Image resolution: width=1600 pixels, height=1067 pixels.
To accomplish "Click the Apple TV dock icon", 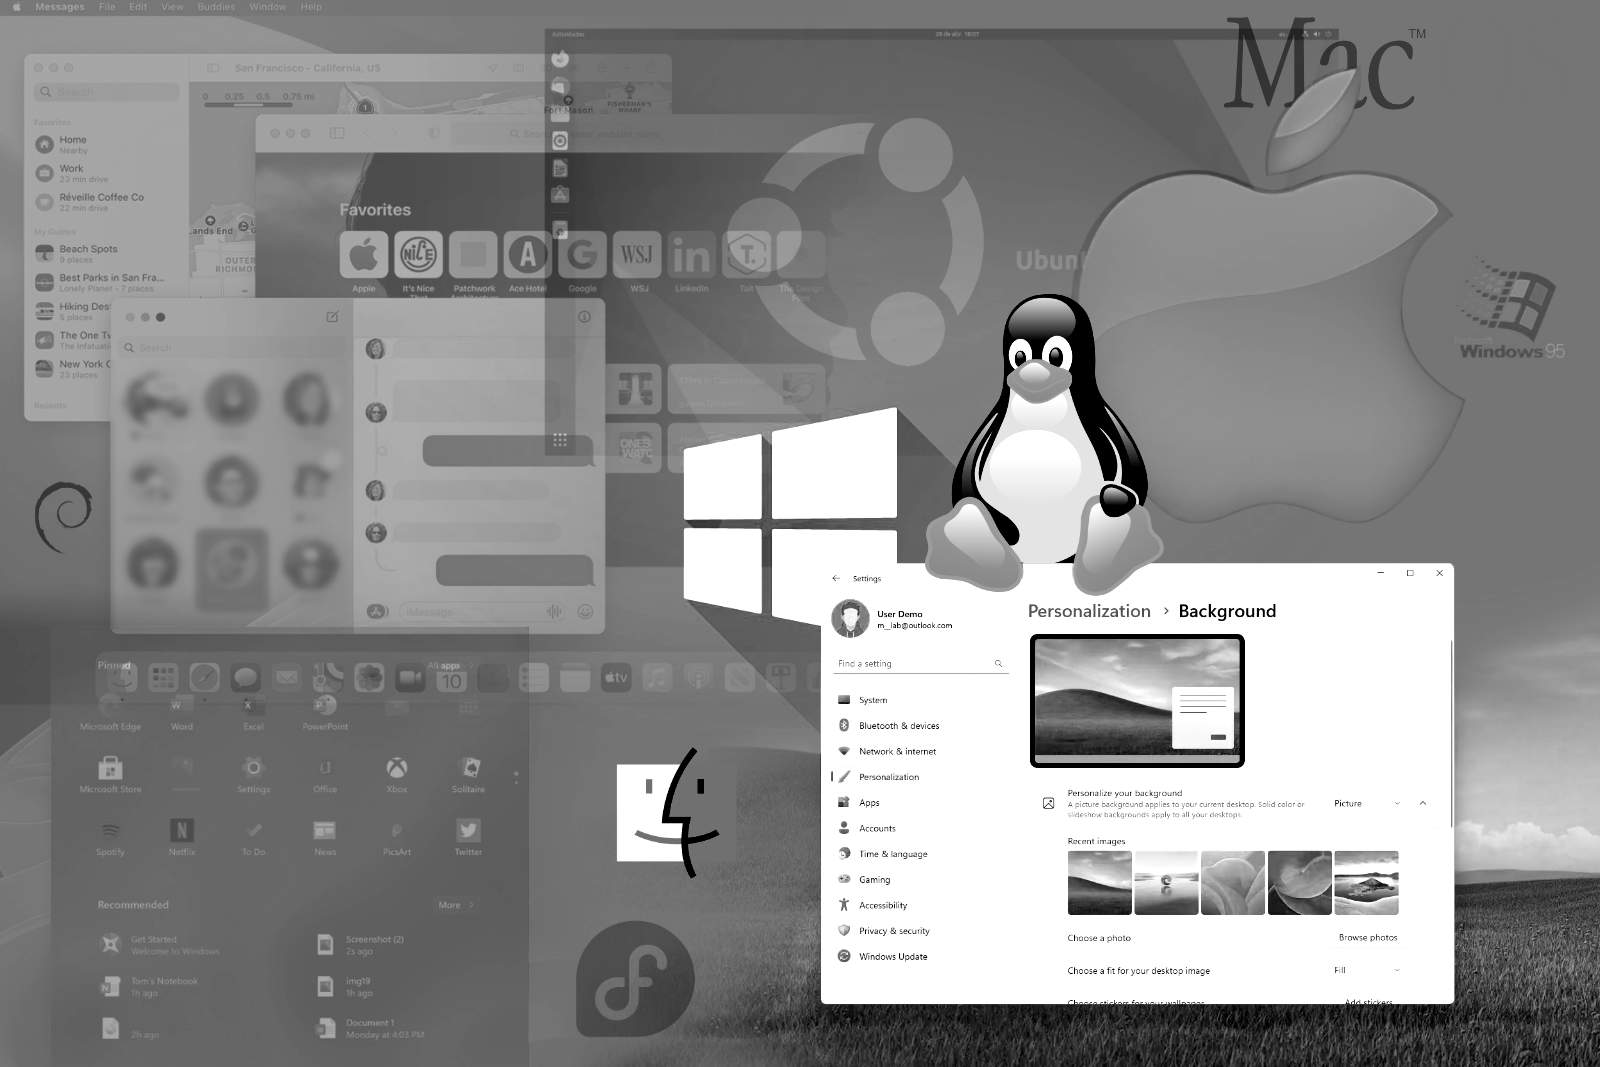I will pyautogui.click(x=616, y=678).
